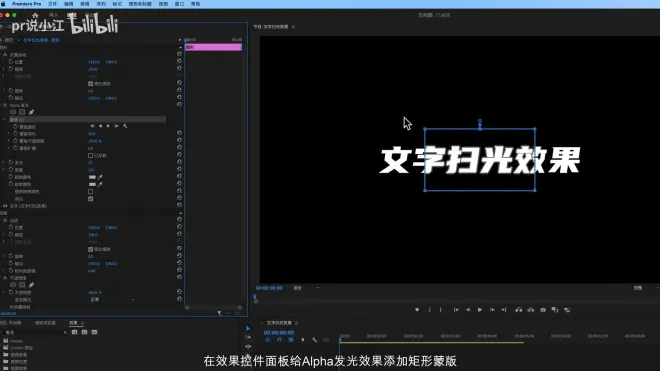
Task: Open Comparison View in Program Monitor
Action: (555, 310)
